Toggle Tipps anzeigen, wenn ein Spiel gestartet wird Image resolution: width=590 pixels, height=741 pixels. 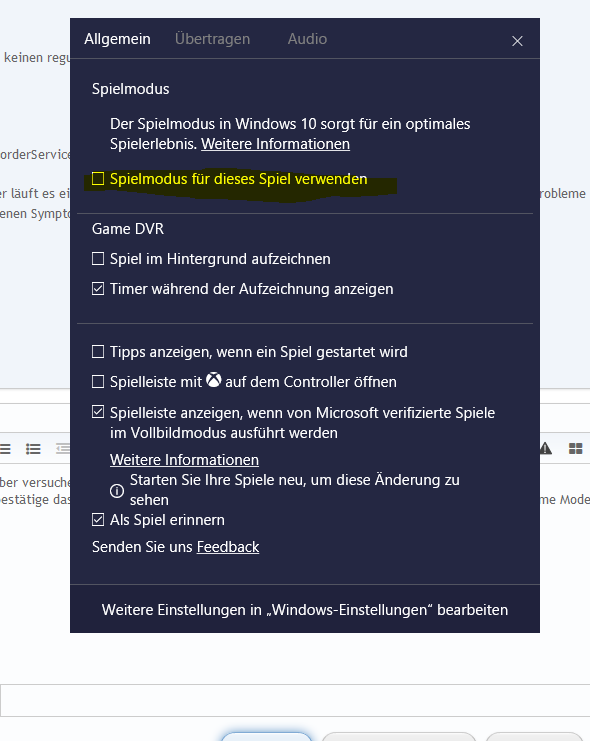pyautogui.click(x=98, y=352)
